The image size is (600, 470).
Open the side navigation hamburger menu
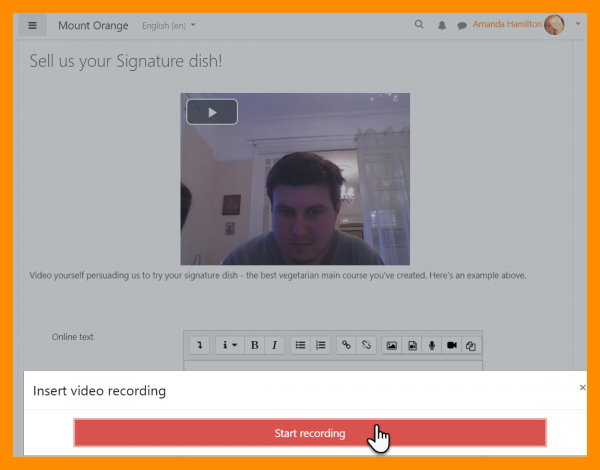(32, 25)
